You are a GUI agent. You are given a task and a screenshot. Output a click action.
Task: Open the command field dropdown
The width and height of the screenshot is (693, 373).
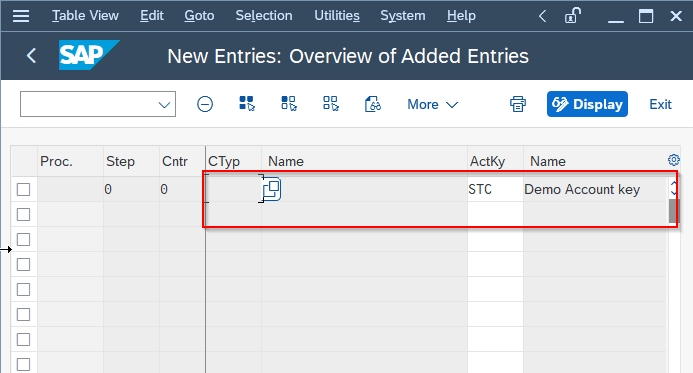click(164, 105)
